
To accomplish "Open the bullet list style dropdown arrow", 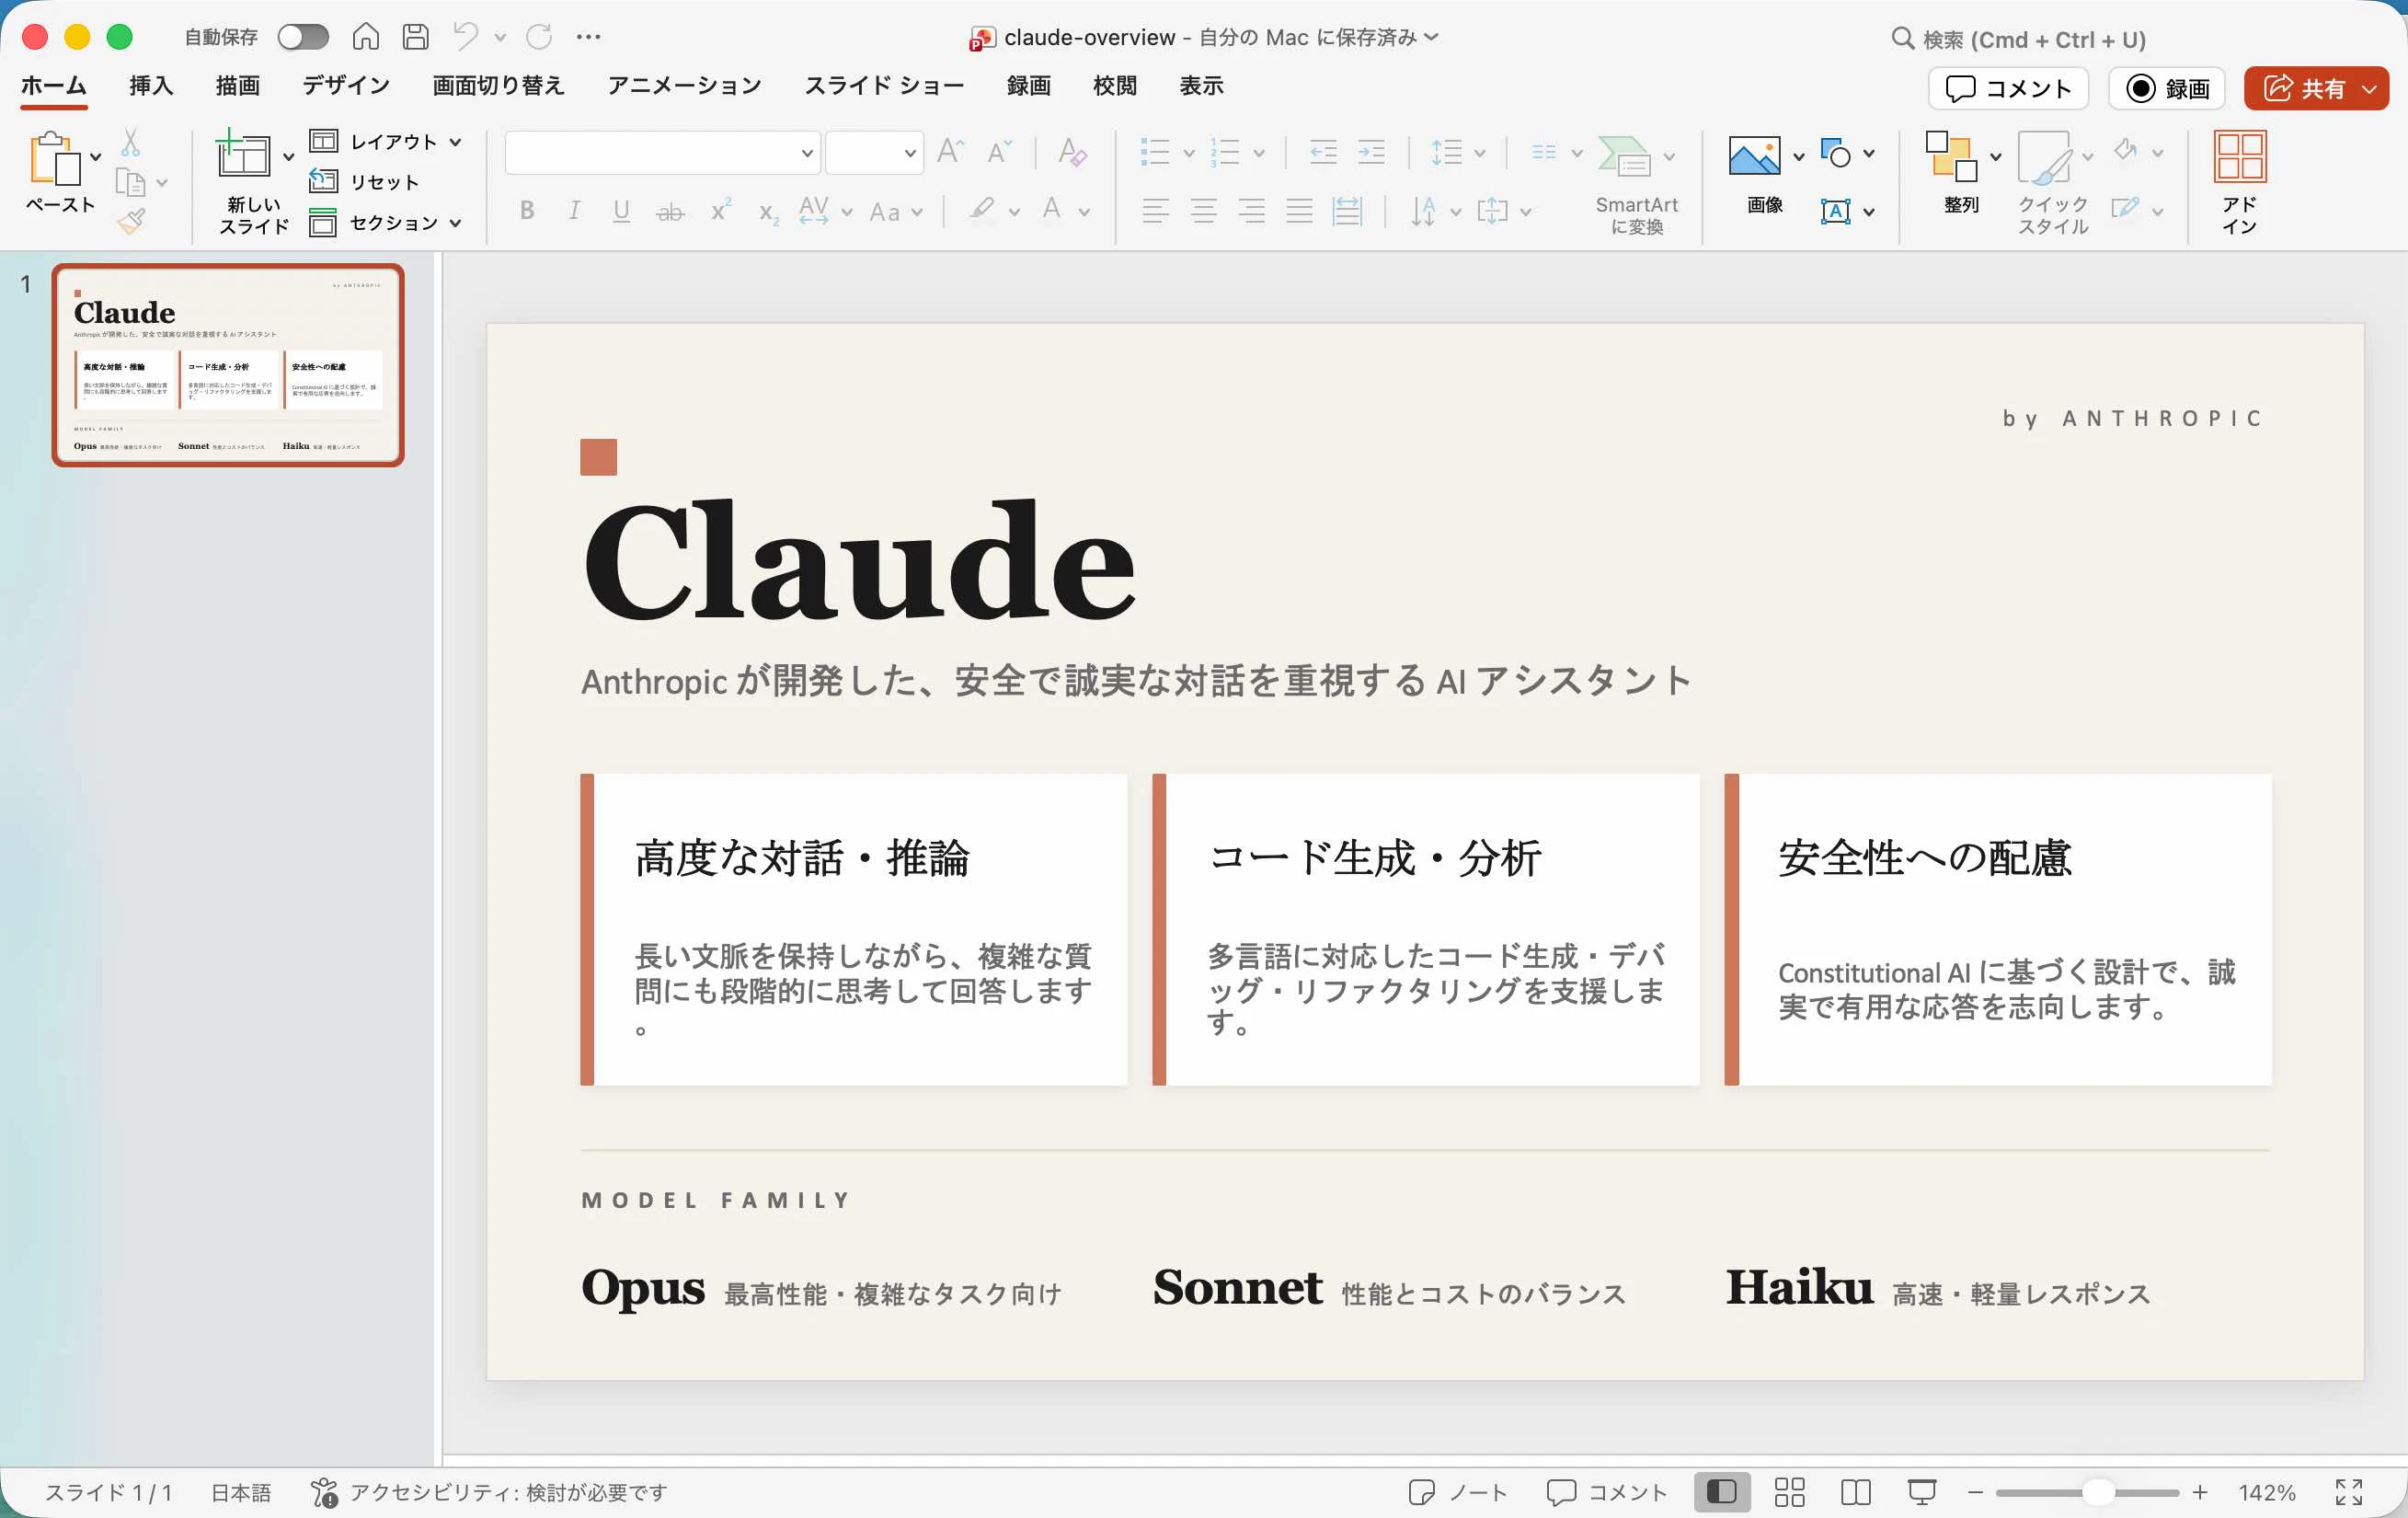I will 1189,153.
